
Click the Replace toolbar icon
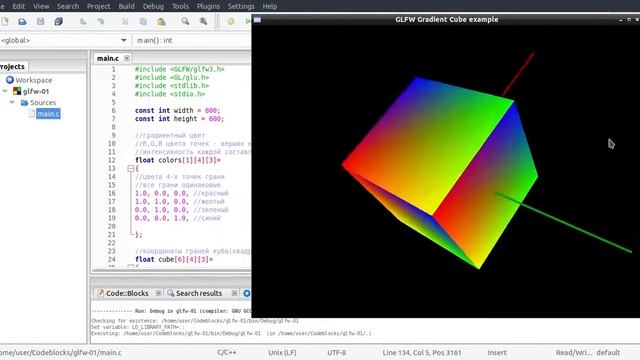pos(203,21)
